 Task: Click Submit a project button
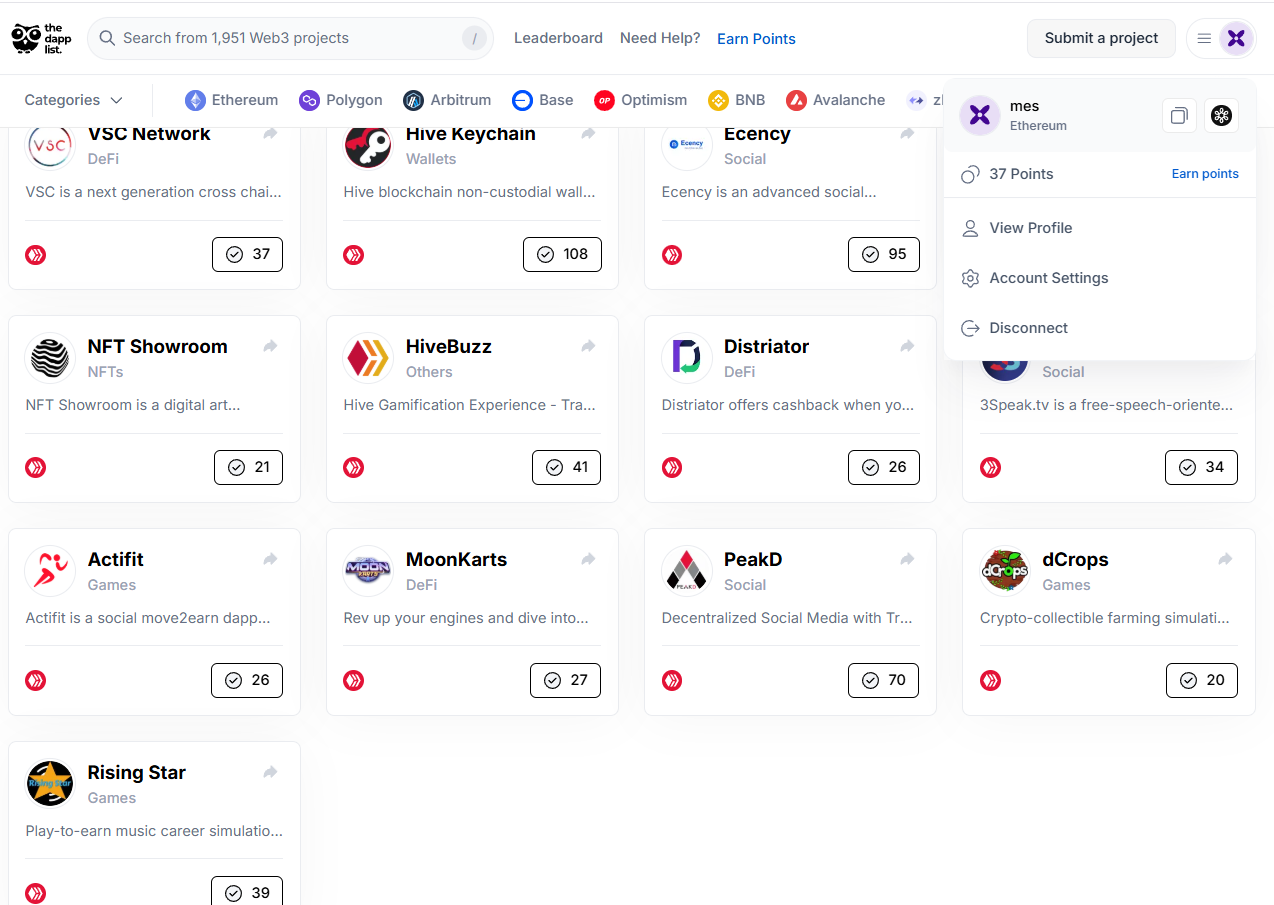point(1101,38)
